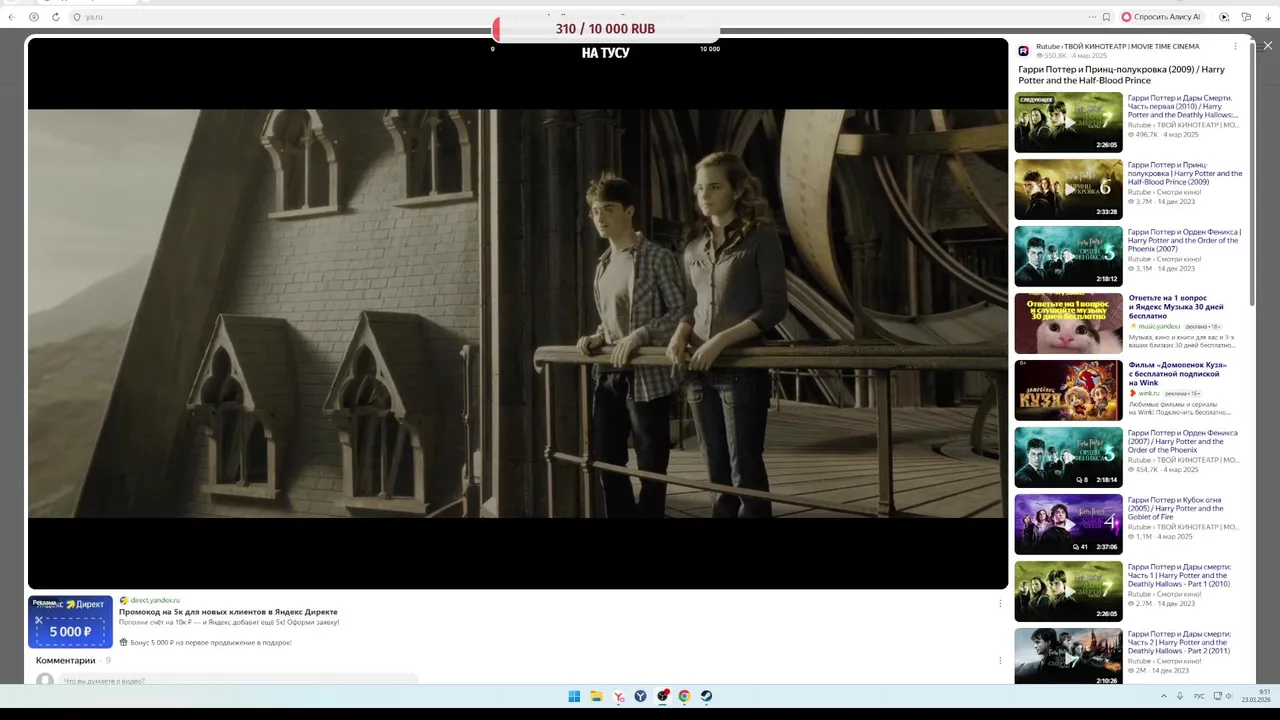Viewport: 1280px width, 720px height.
Task: Open Order of the Phoenix 2:18:14 thumbnail
Action: click(1068, 457)
